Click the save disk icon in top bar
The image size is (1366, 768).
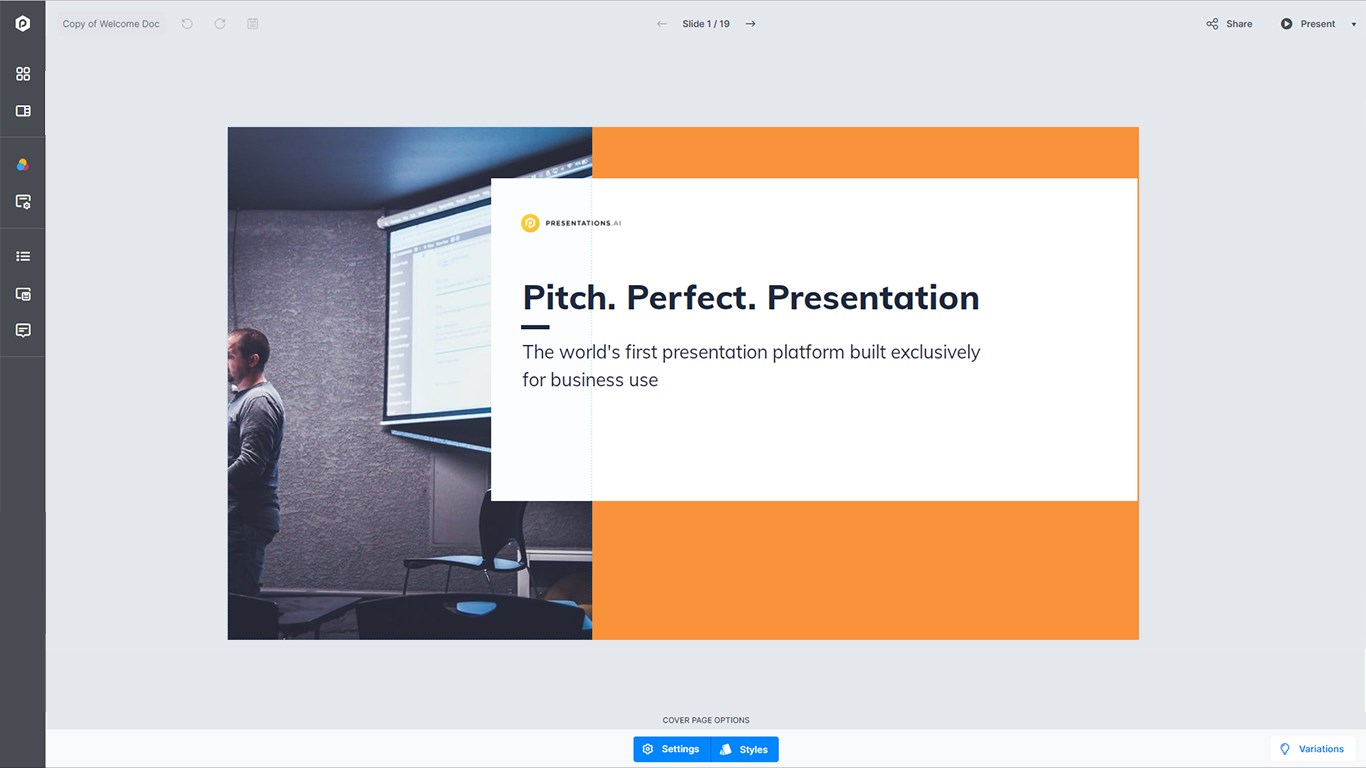(x=253, y=24)
